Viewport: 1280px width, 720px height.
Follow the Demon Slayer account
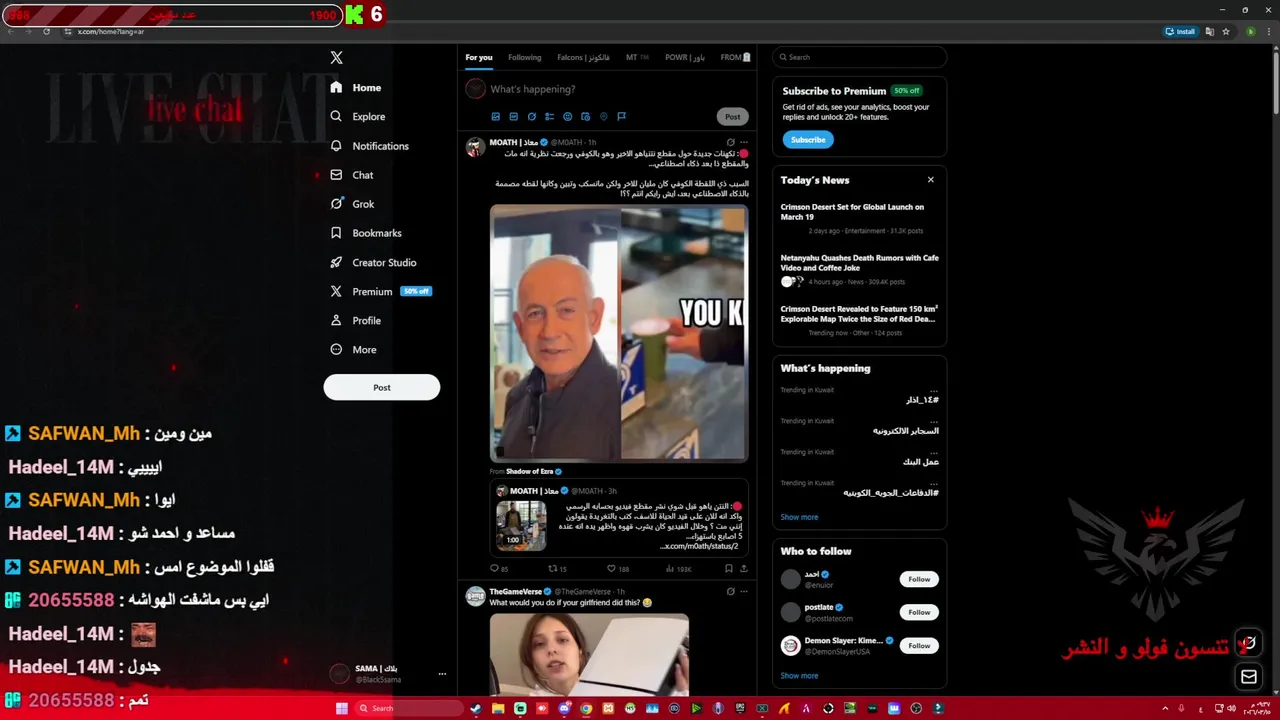[x=919, y=646]
